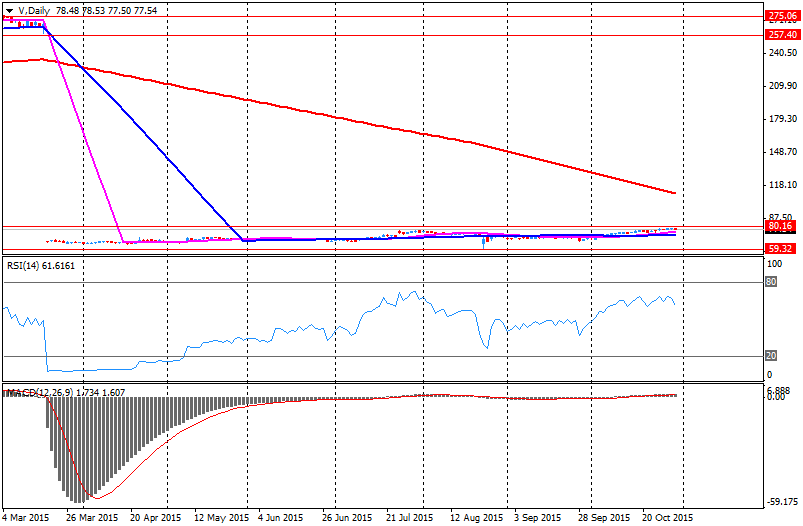803x526 pixels.
Task: Select the 179.30 price axis value
Action: [x=783, y=119]
